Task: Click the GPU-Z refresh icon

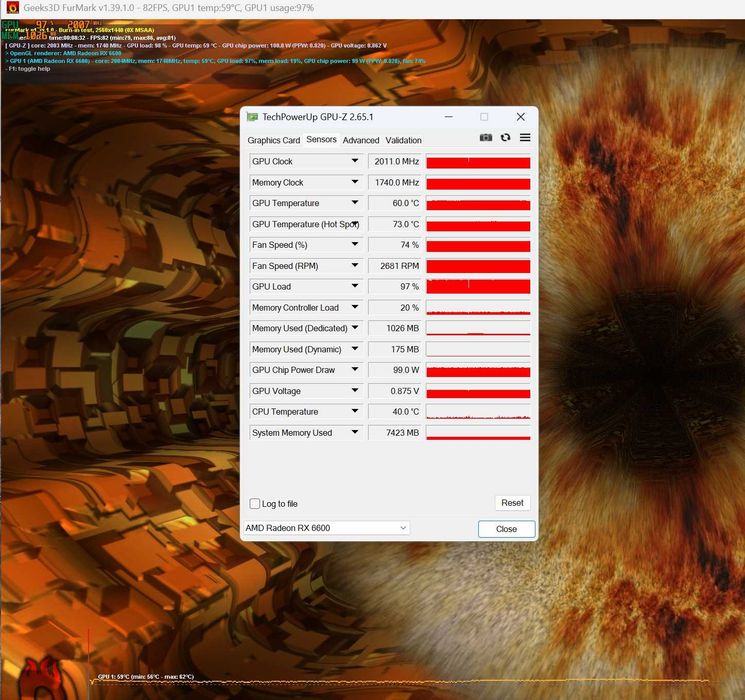Action: (506, 138)
